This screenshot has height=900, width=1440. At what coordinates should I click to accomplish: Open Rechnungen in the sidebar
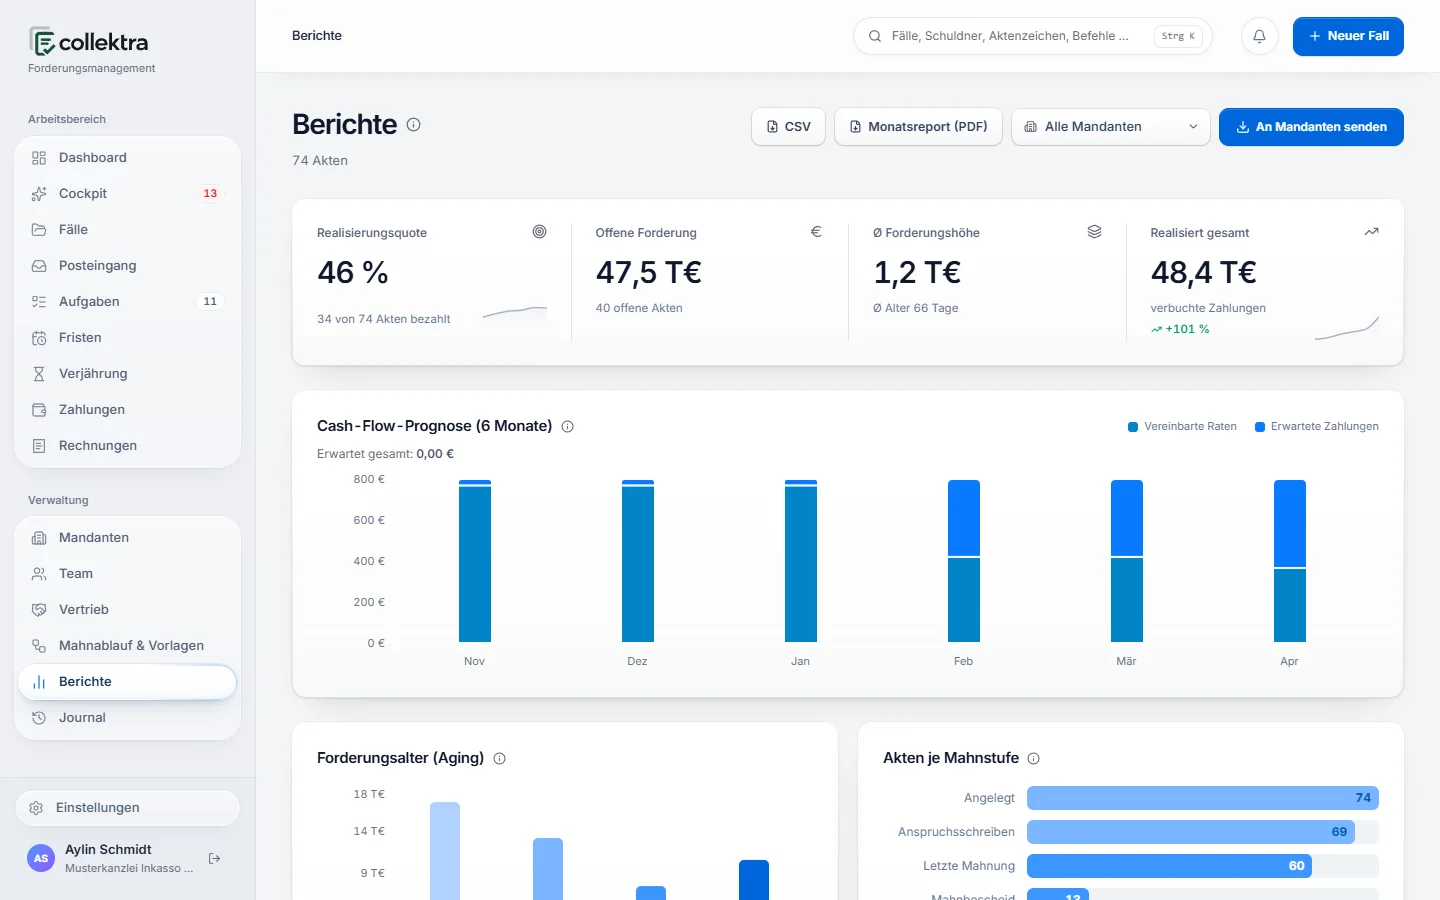(128, 446)
